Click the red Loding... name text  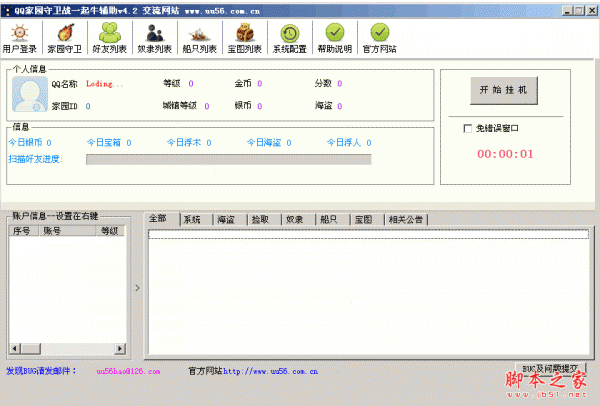[104, 84]
